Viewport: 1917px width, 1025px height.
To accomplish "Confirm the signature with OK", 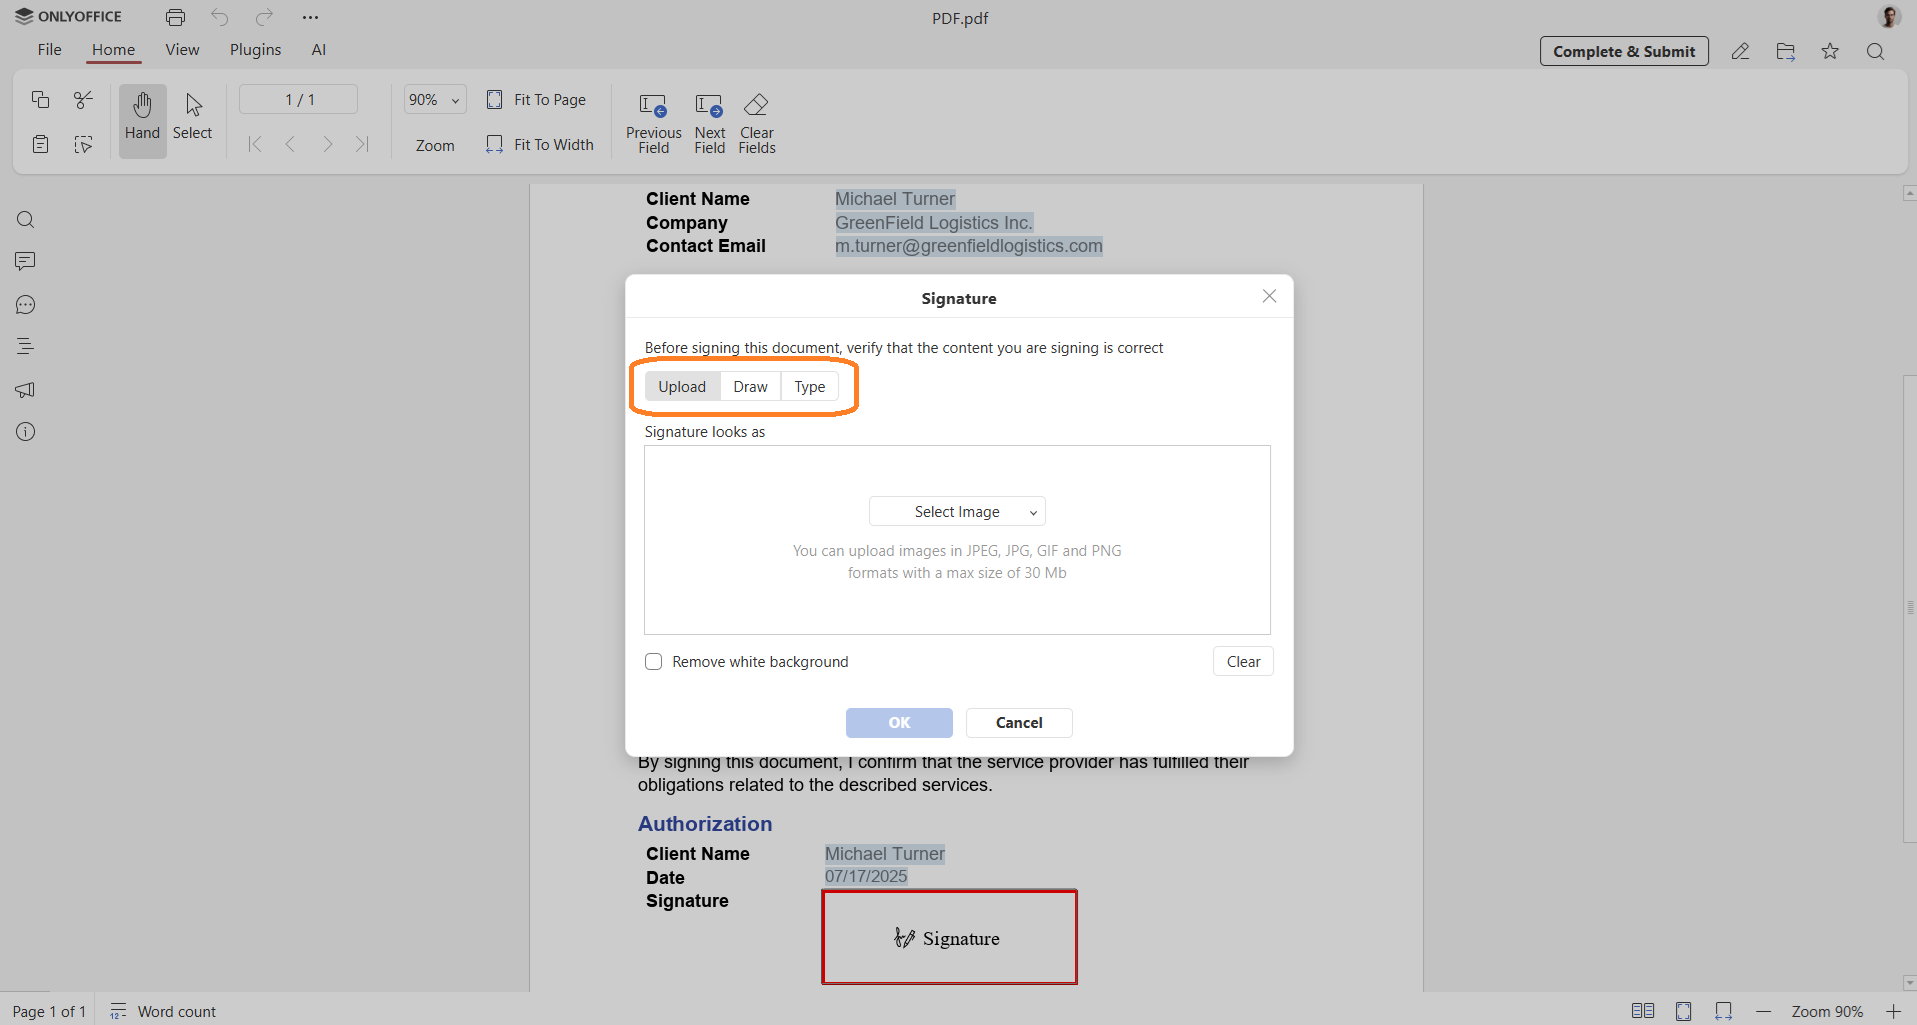I will [x=898, y=722].
